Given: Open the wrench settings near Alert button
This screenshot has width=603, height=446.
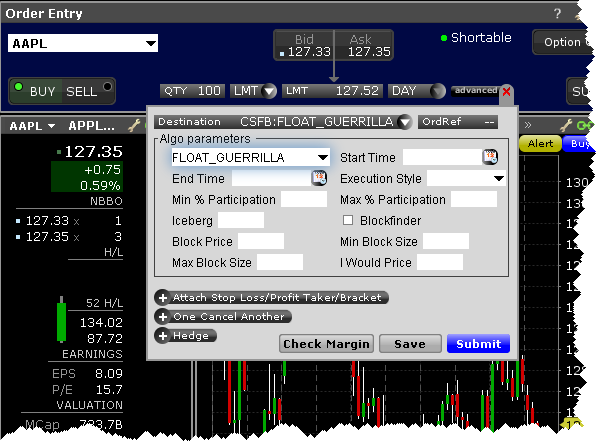Looking at the screenshot, I should pyautogui.click(x=566, y=125).
